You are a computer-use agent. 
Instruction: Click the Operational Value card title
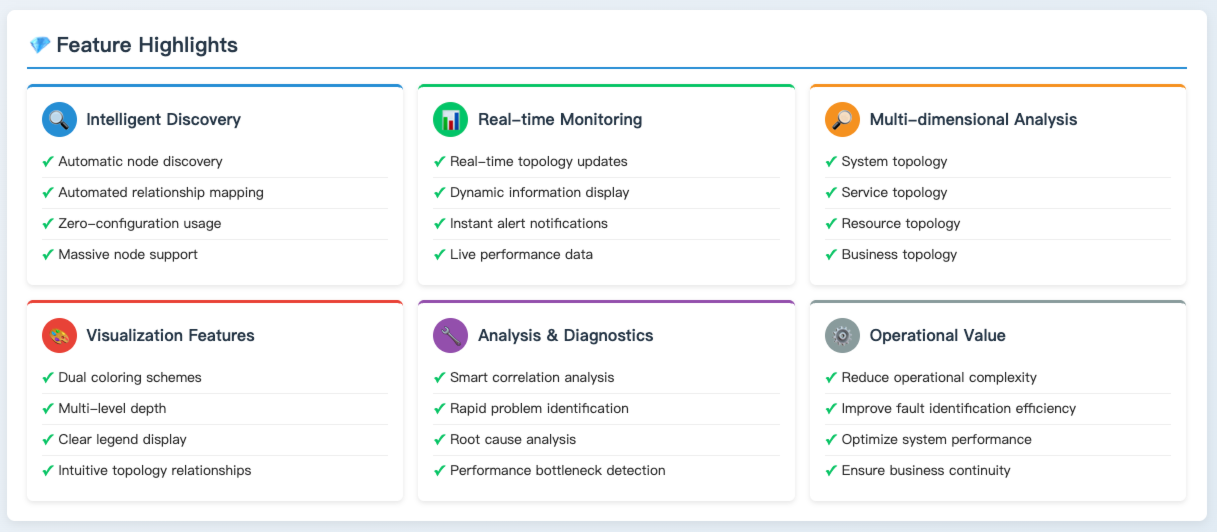click(937, 336)
